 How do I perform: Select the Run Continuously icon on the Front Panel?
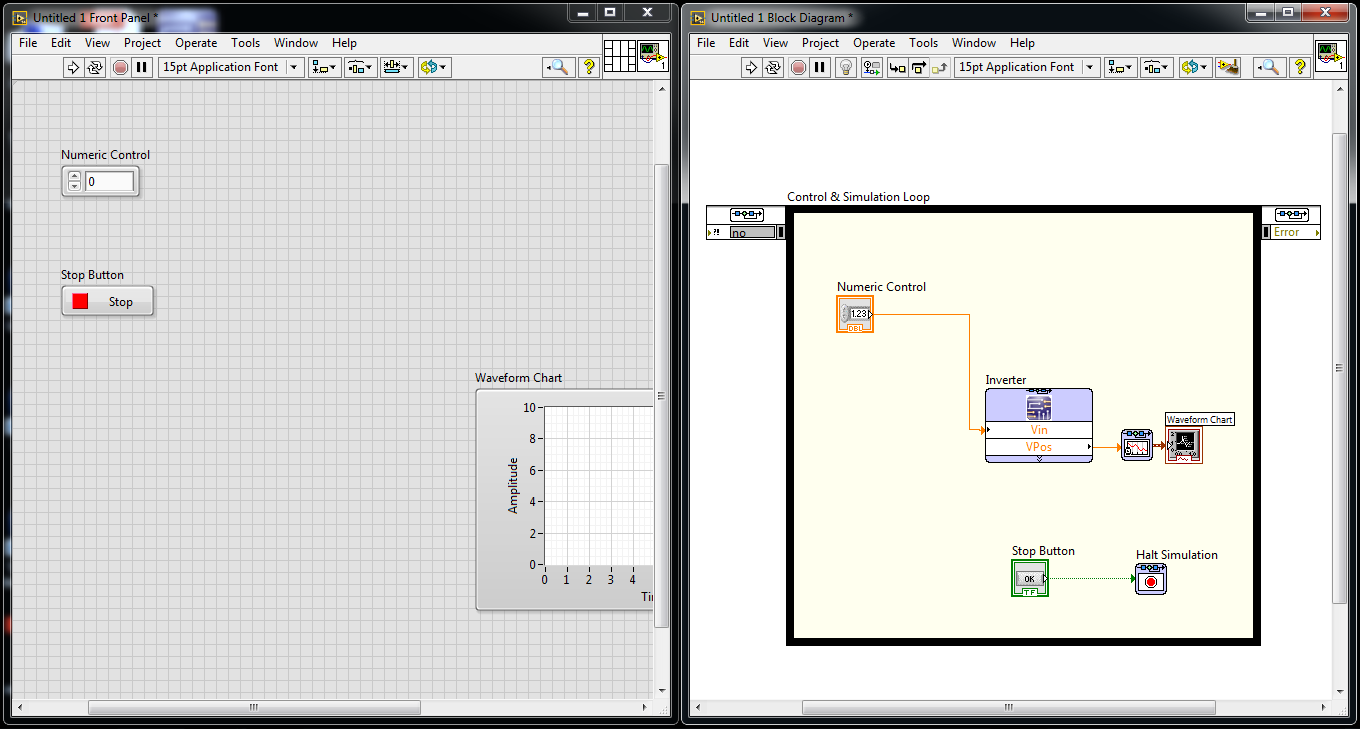coord(96,67)
